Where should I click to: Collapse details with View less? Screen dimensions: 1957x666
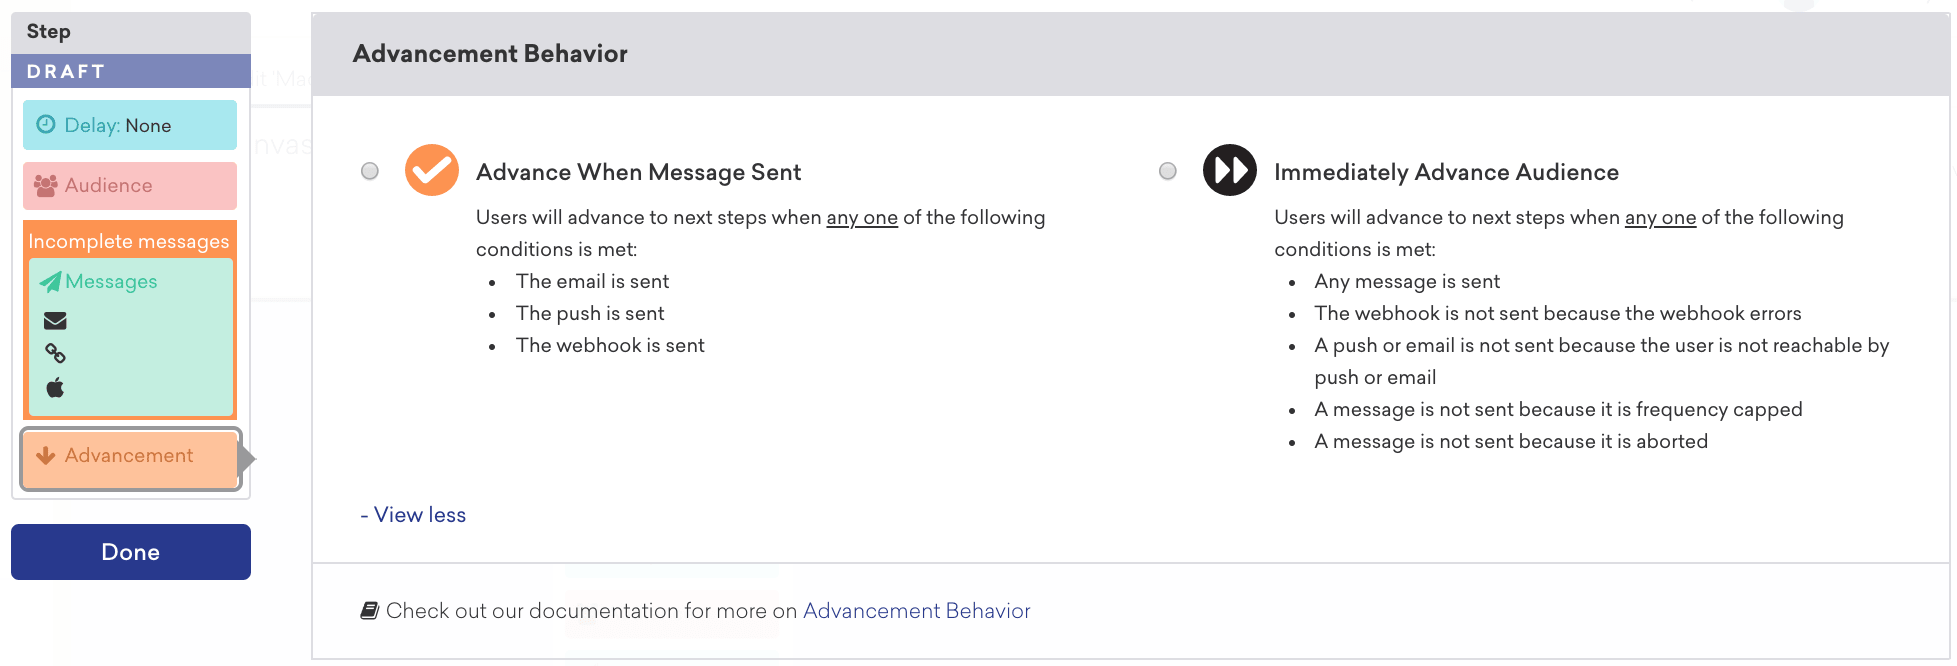(x=413, y=515)
